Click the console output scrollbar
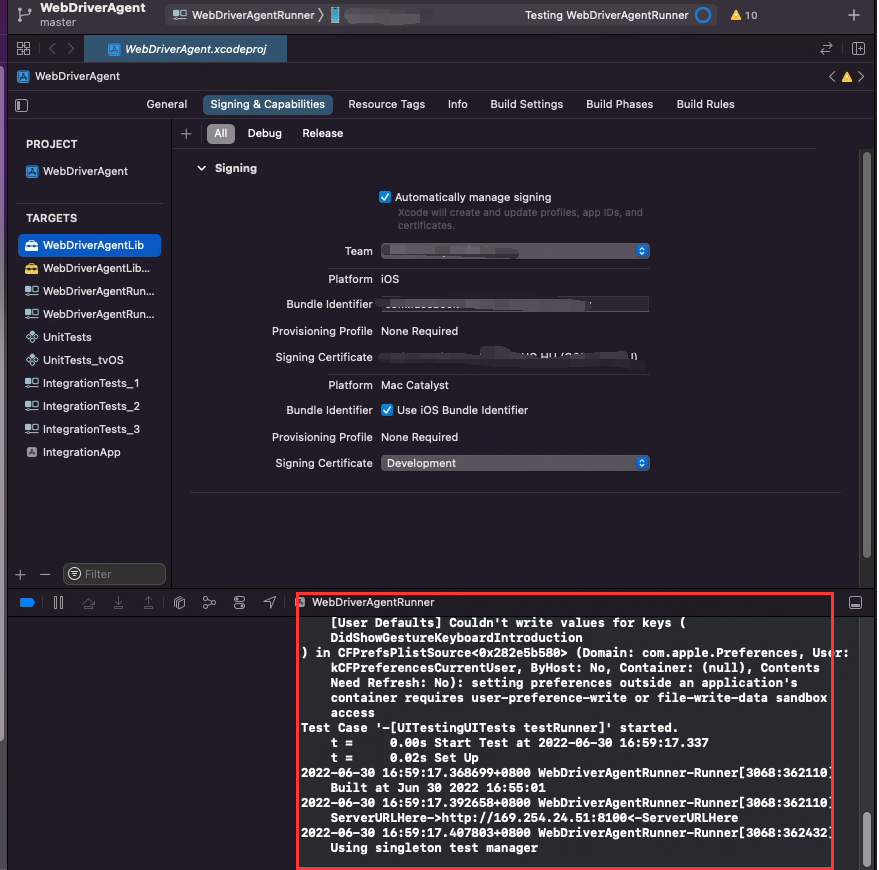 (x=867, y=838)
